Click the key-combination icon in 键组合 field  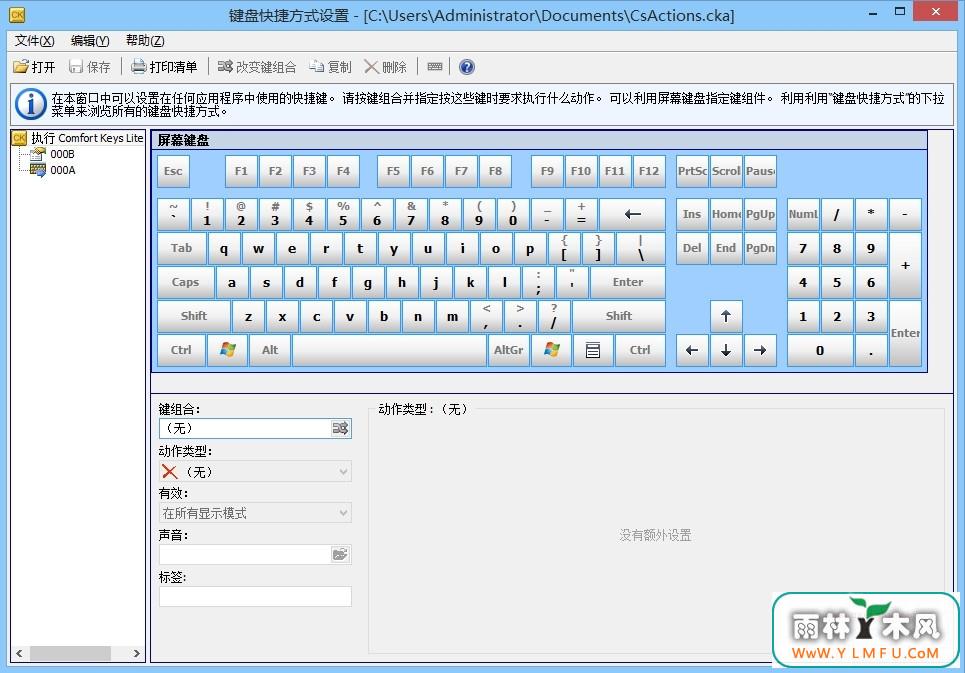(340, 428)
